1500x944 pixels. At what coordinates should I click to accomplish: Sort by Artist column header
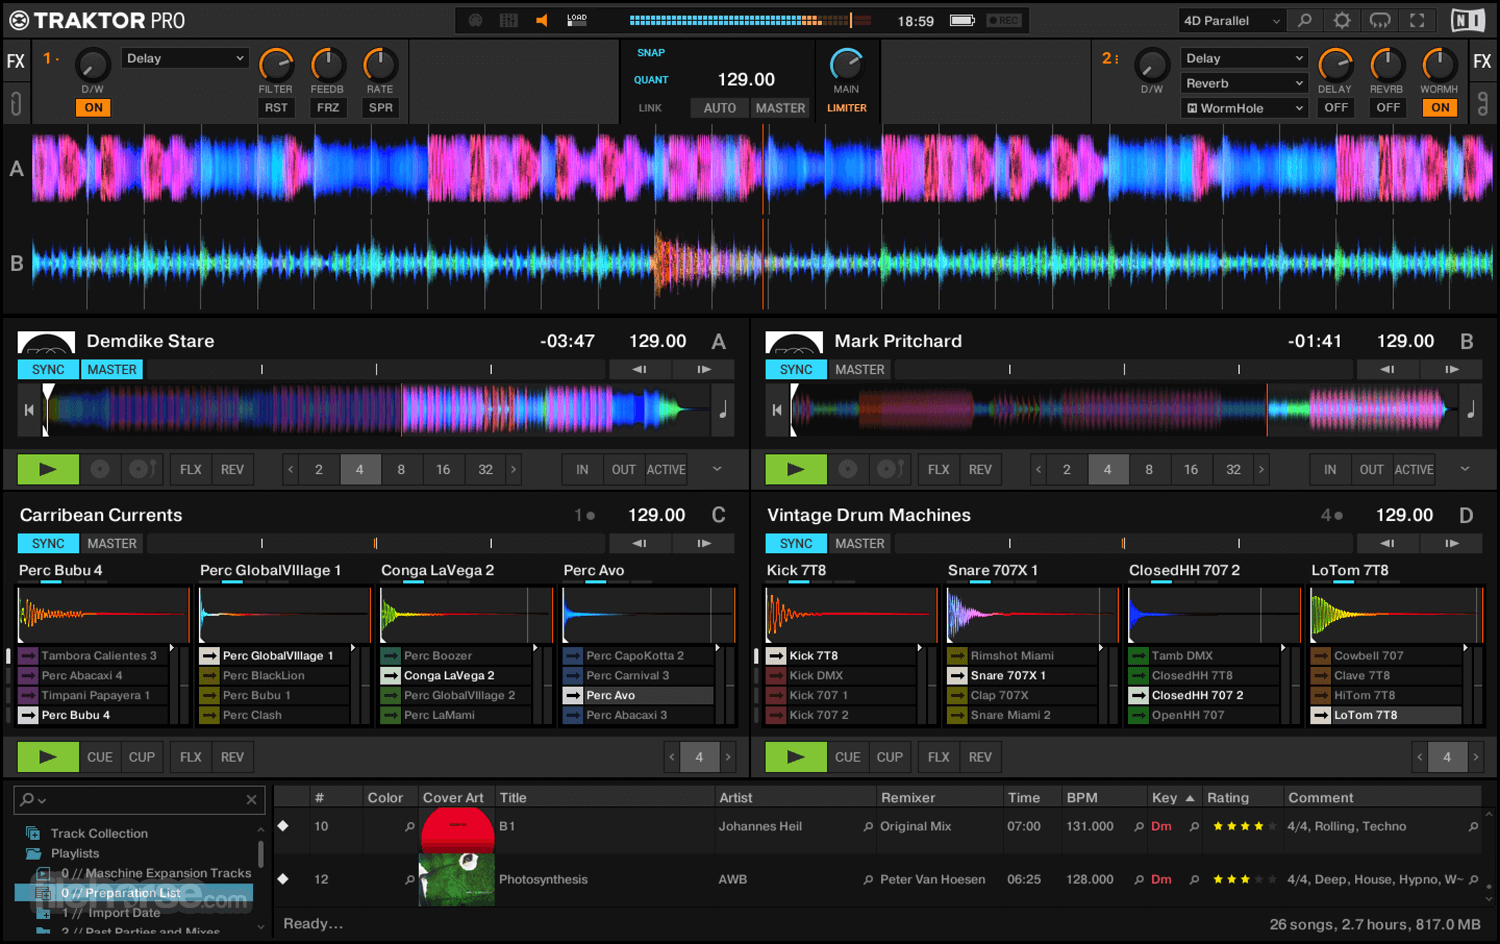pyautogui.click(x=735, y=798)
